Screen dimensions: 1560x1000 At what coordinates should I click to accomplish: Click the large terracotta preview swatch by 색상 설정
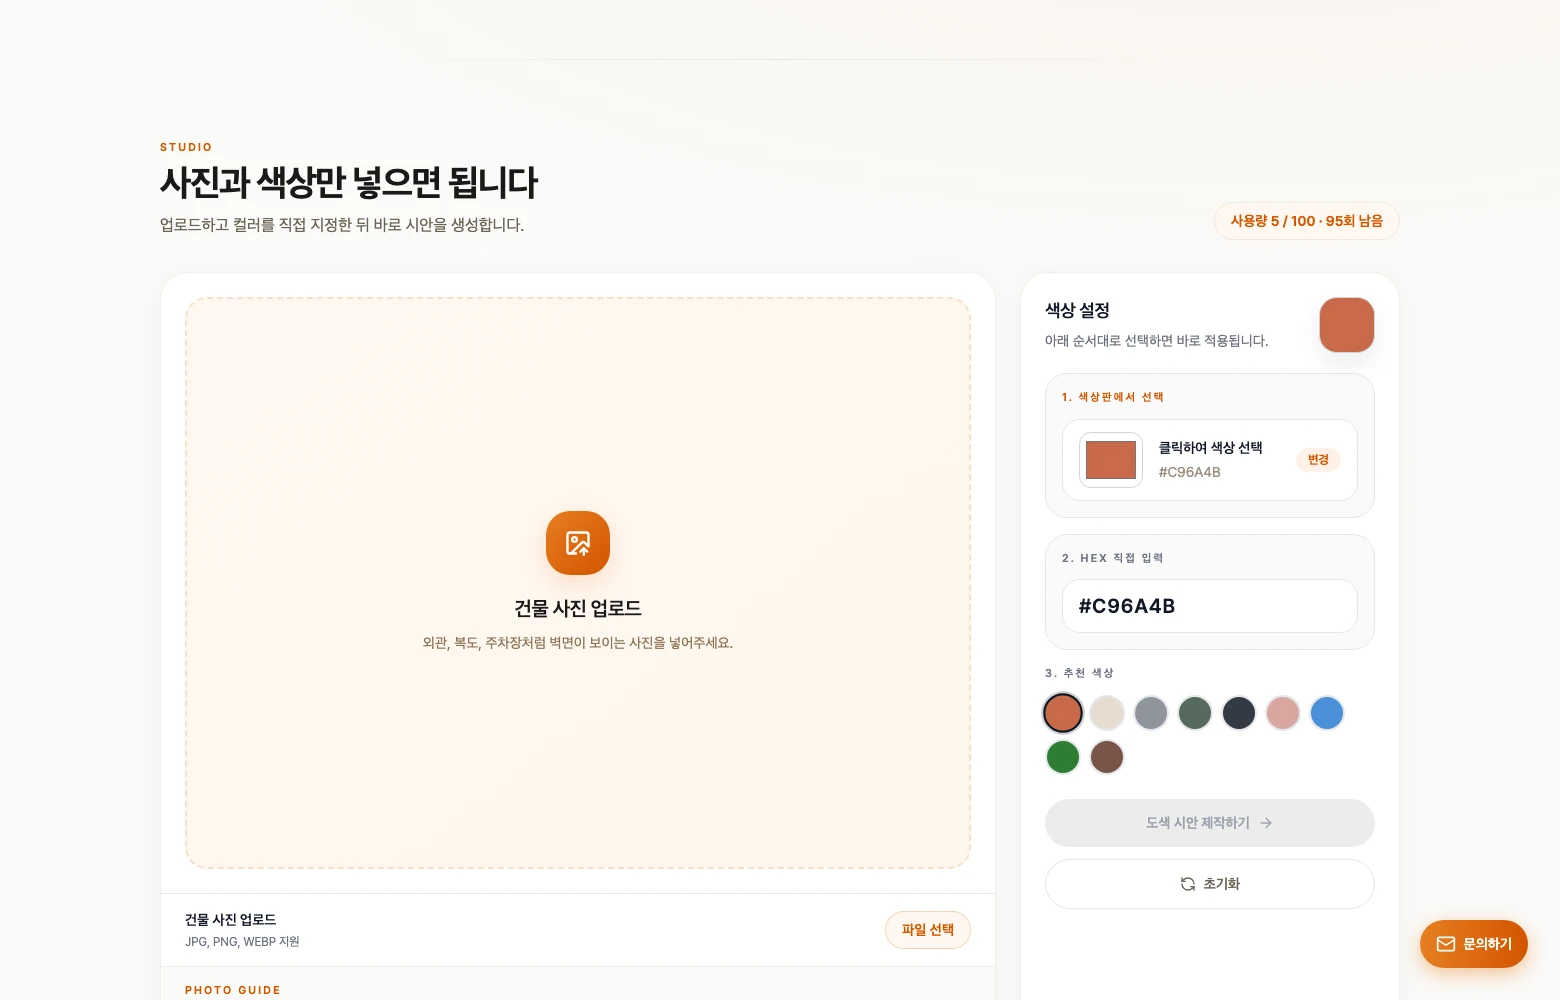(1347, 325)
